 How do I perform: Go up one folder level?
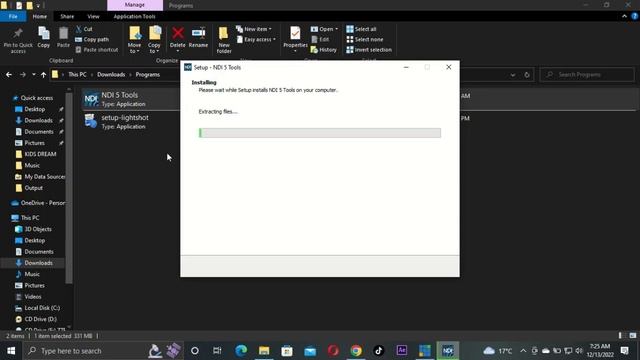point(43,75)
